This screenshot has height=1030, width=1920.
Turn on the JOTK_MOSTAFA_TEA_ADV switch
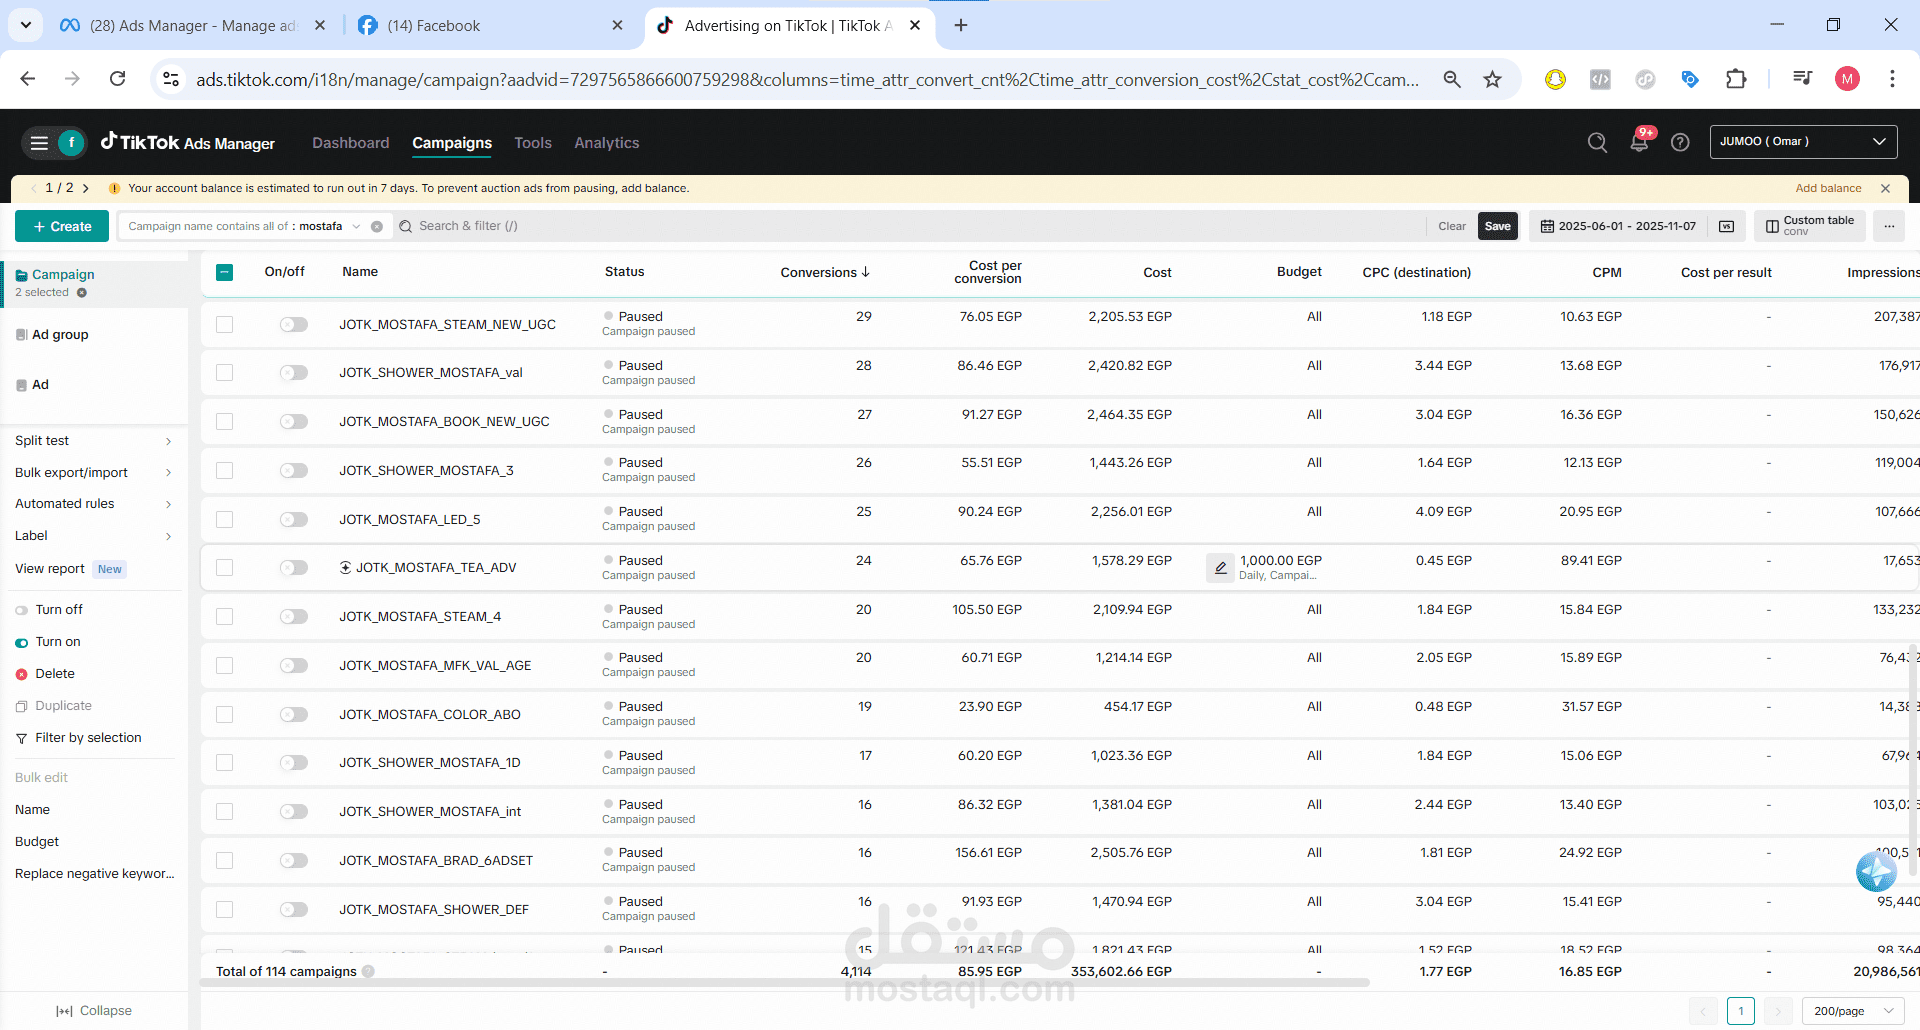tap(293, 567)
